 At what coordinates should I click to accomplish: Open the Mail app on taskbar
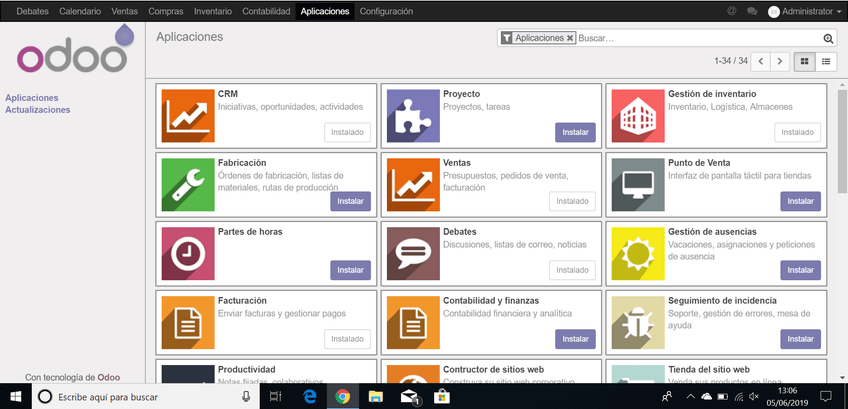[409, 397]
